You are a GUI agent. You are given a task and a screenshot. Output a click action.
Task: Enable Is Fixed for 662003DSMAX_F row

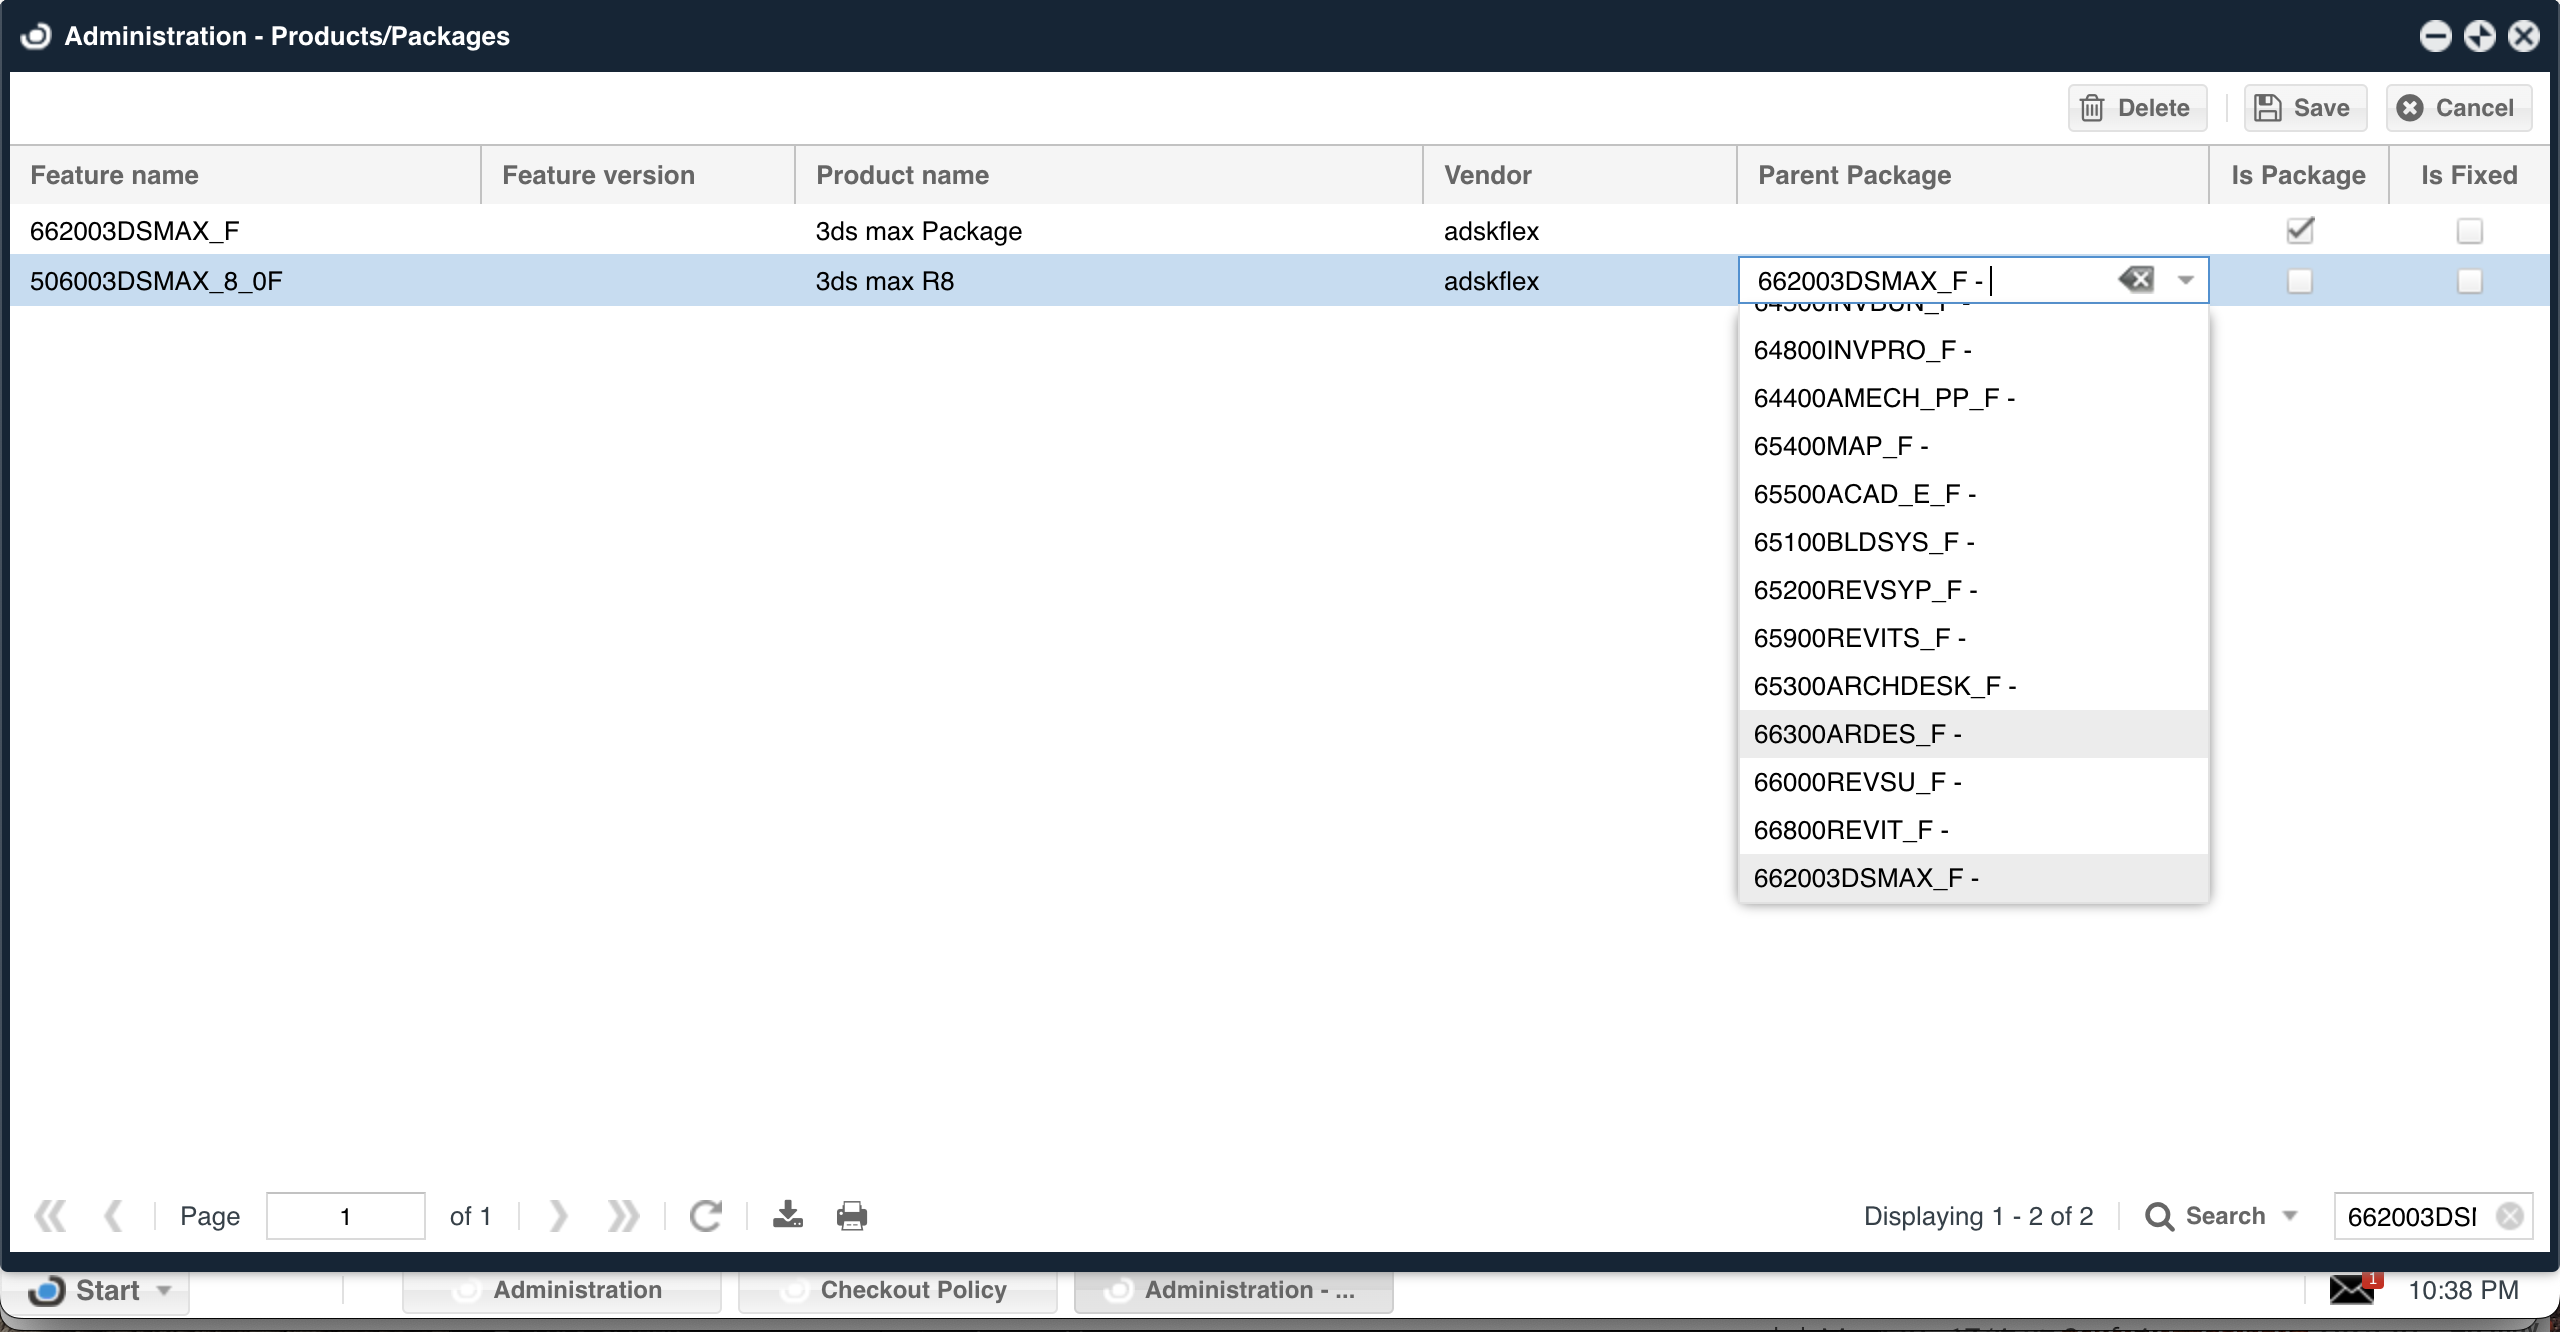[x=2469, y=231]
